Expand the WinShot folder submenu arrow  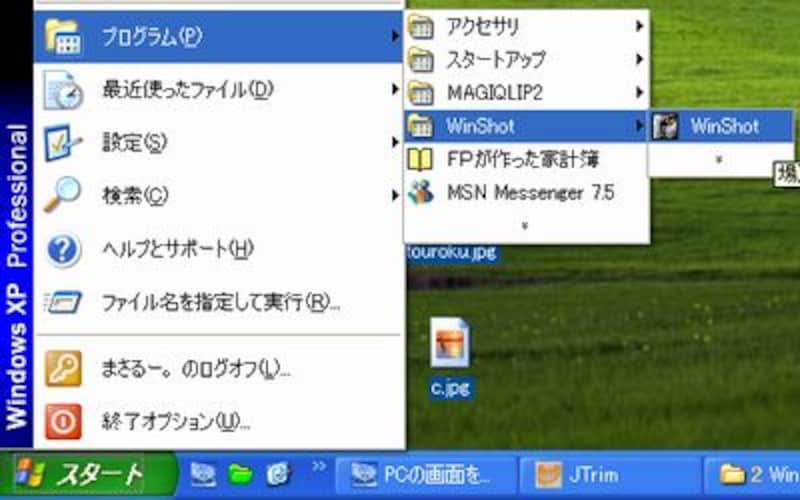point(639,126)
